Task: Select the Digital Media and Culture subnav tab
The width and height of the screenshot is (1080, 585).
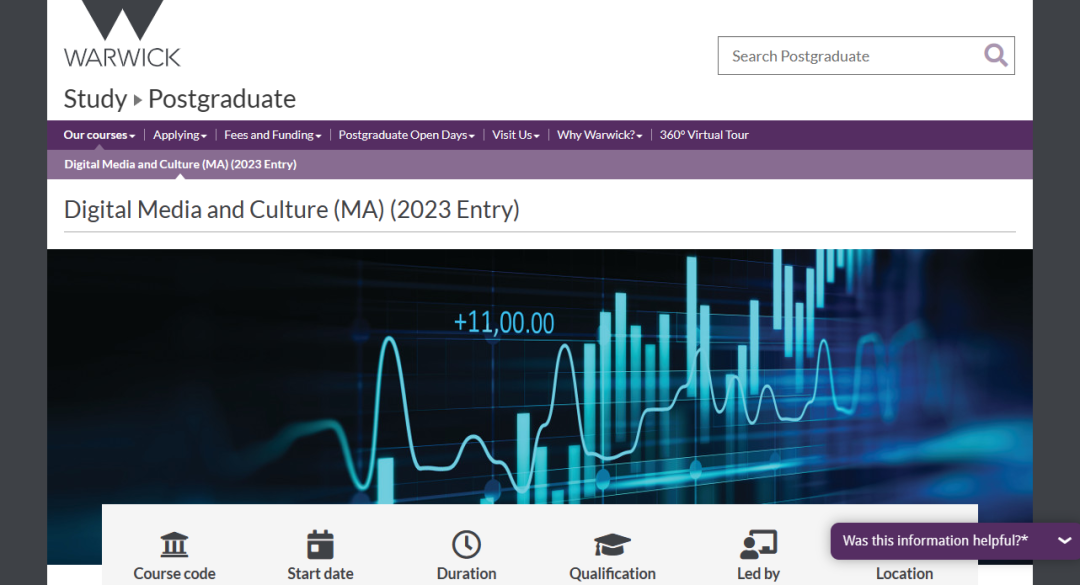Action: (180, 164)
